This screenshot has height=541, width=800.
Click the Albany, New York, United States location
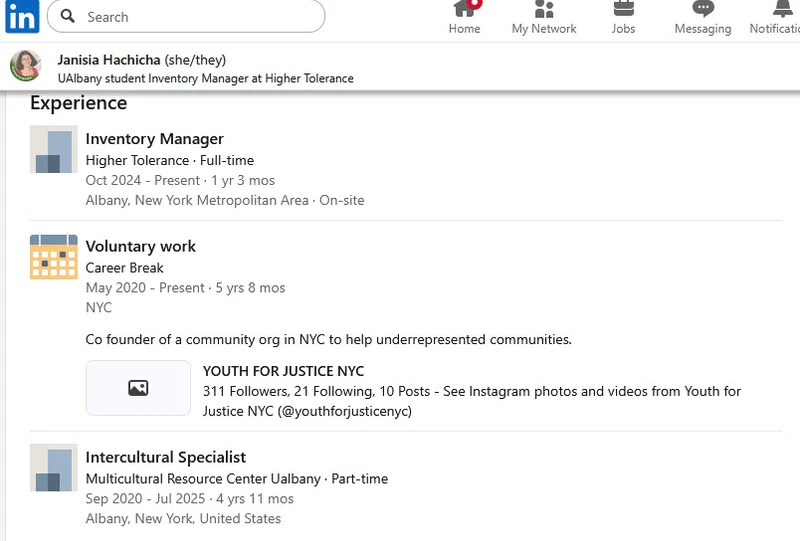pos(183,519)
